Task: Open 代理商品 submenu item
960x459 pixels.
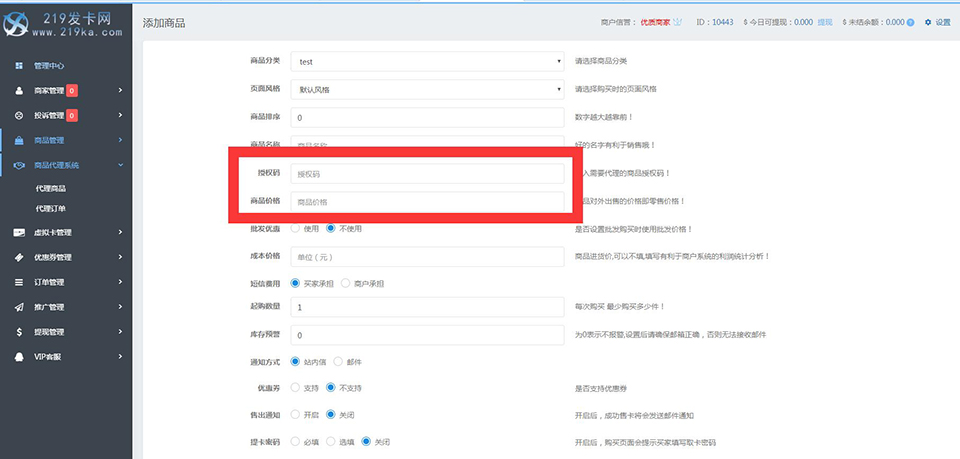Action: [51, 188]
